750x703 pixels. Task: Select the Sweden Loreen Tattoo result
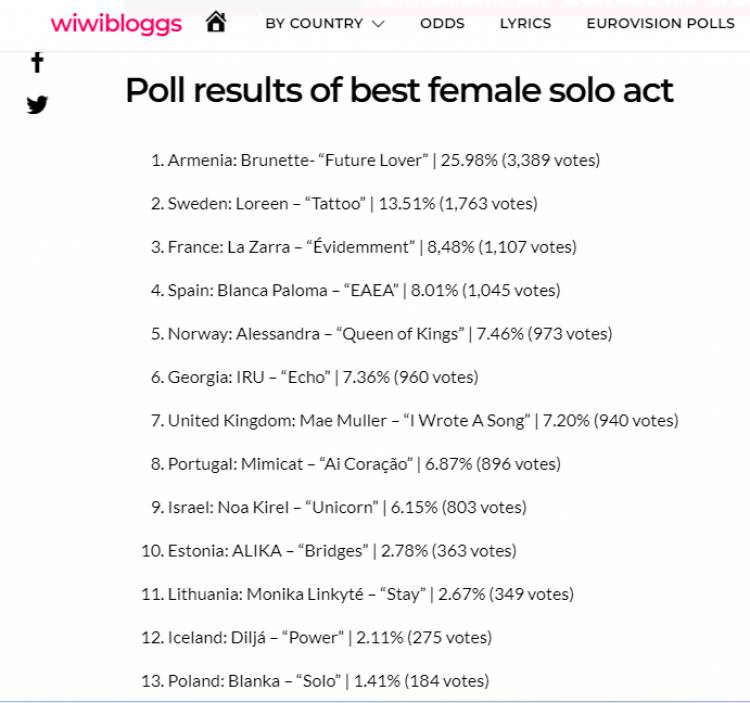(344, 204)
